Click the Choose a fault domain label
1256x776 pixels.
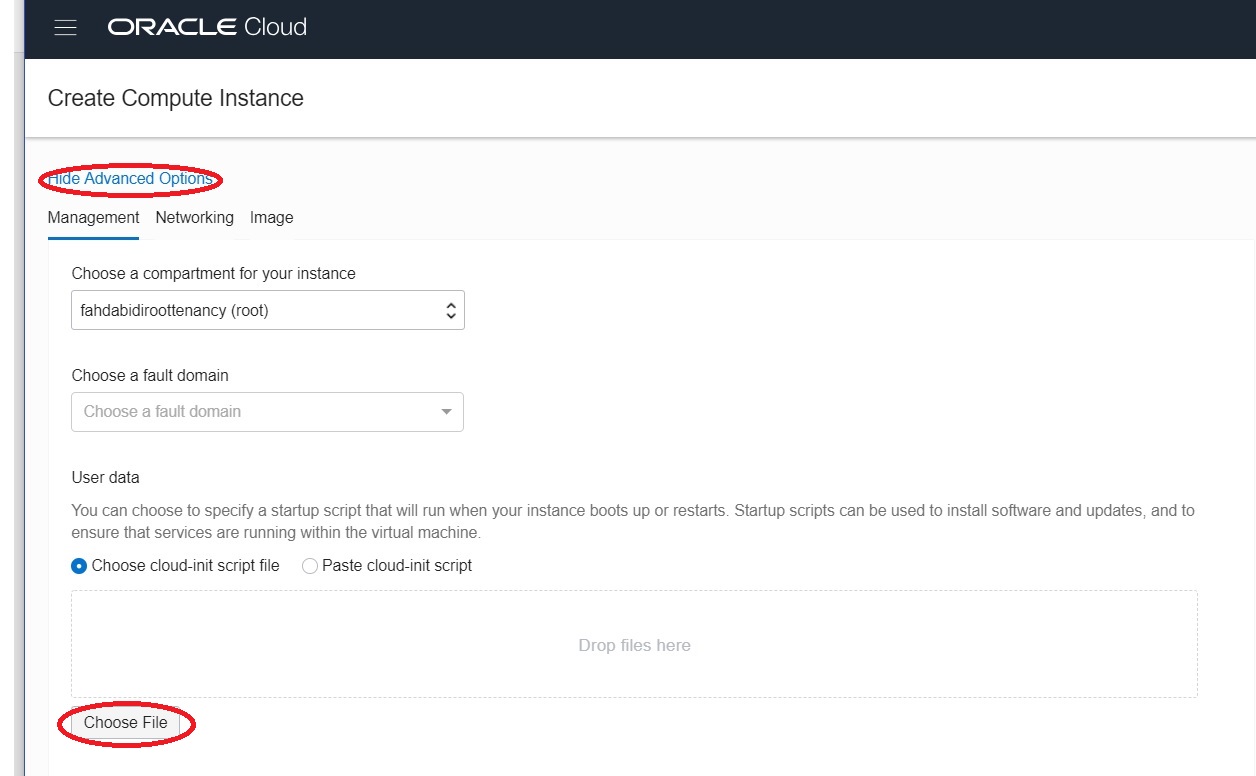(x=150, y=376)
